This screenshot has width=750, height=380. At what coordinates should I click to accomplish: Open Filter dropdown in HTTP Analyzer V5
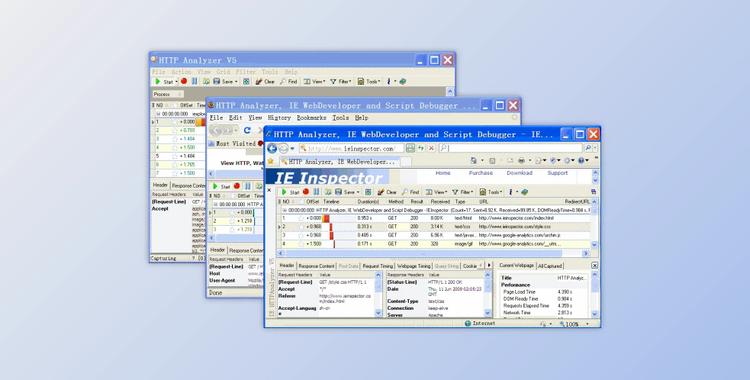pos(341,81)
